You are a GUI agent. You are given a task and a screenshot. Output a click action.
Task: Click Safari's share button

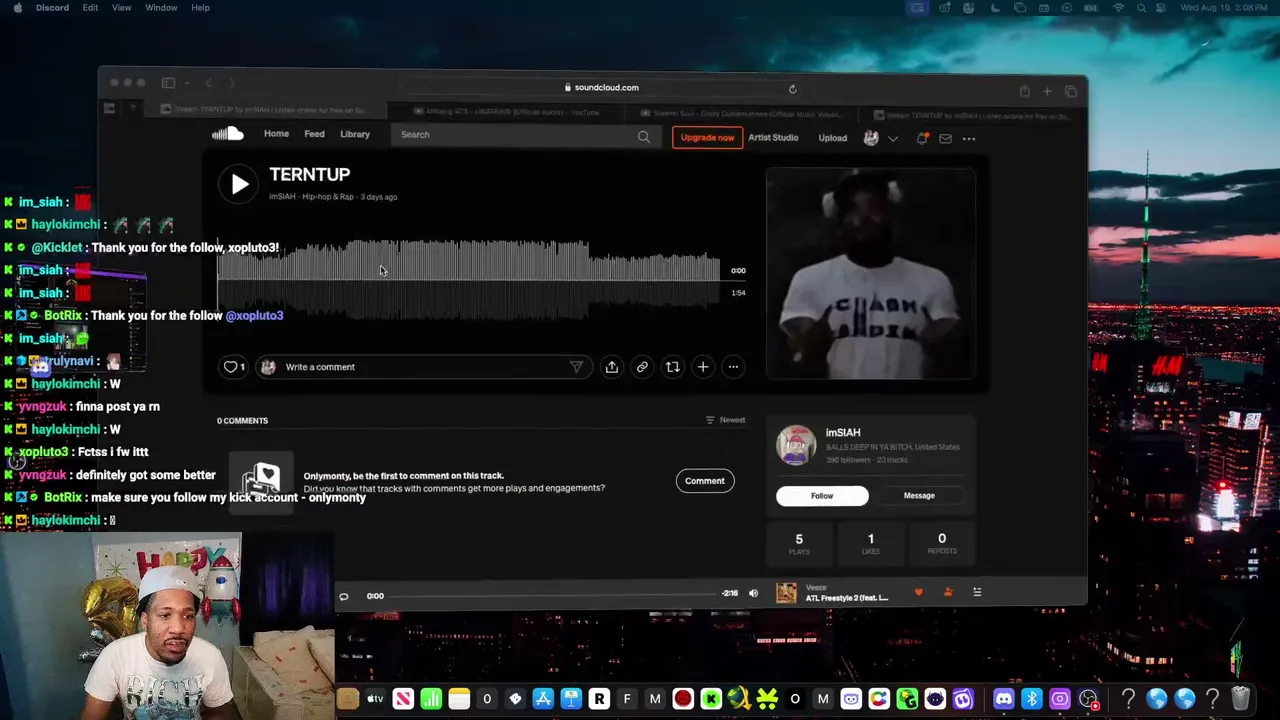[x=1024, y=92]
